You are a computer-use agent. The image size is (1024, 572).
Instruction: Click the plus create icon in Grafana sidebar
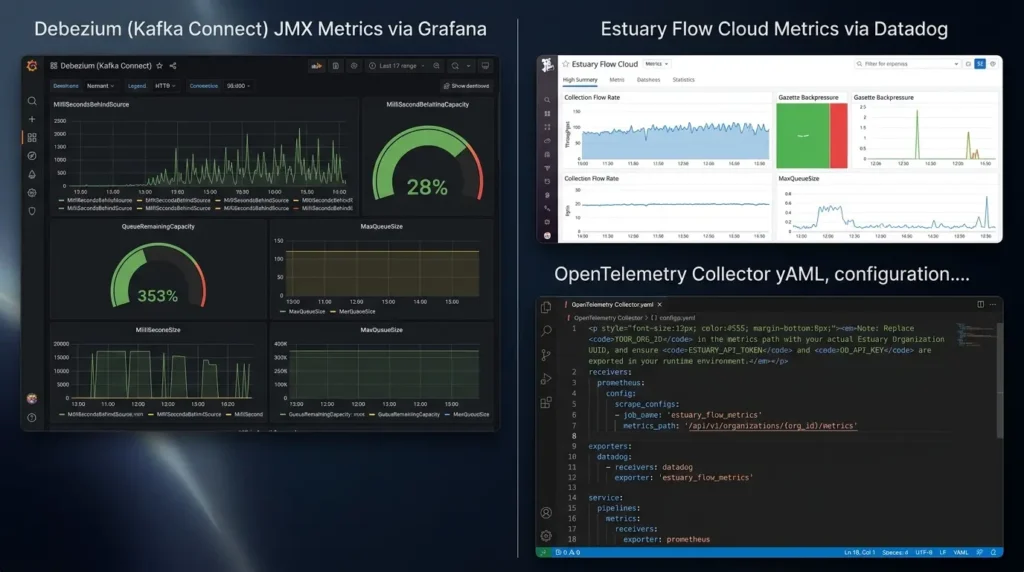[x=32, y=119]
